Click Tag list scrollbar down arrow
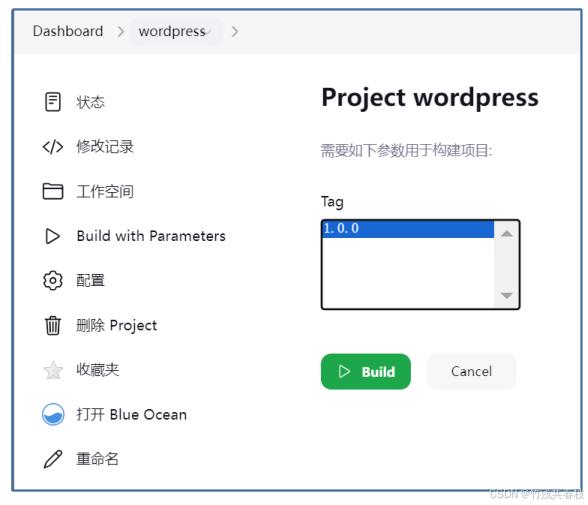The width and height of the screenshot is (588, 505). pos(507,295)
